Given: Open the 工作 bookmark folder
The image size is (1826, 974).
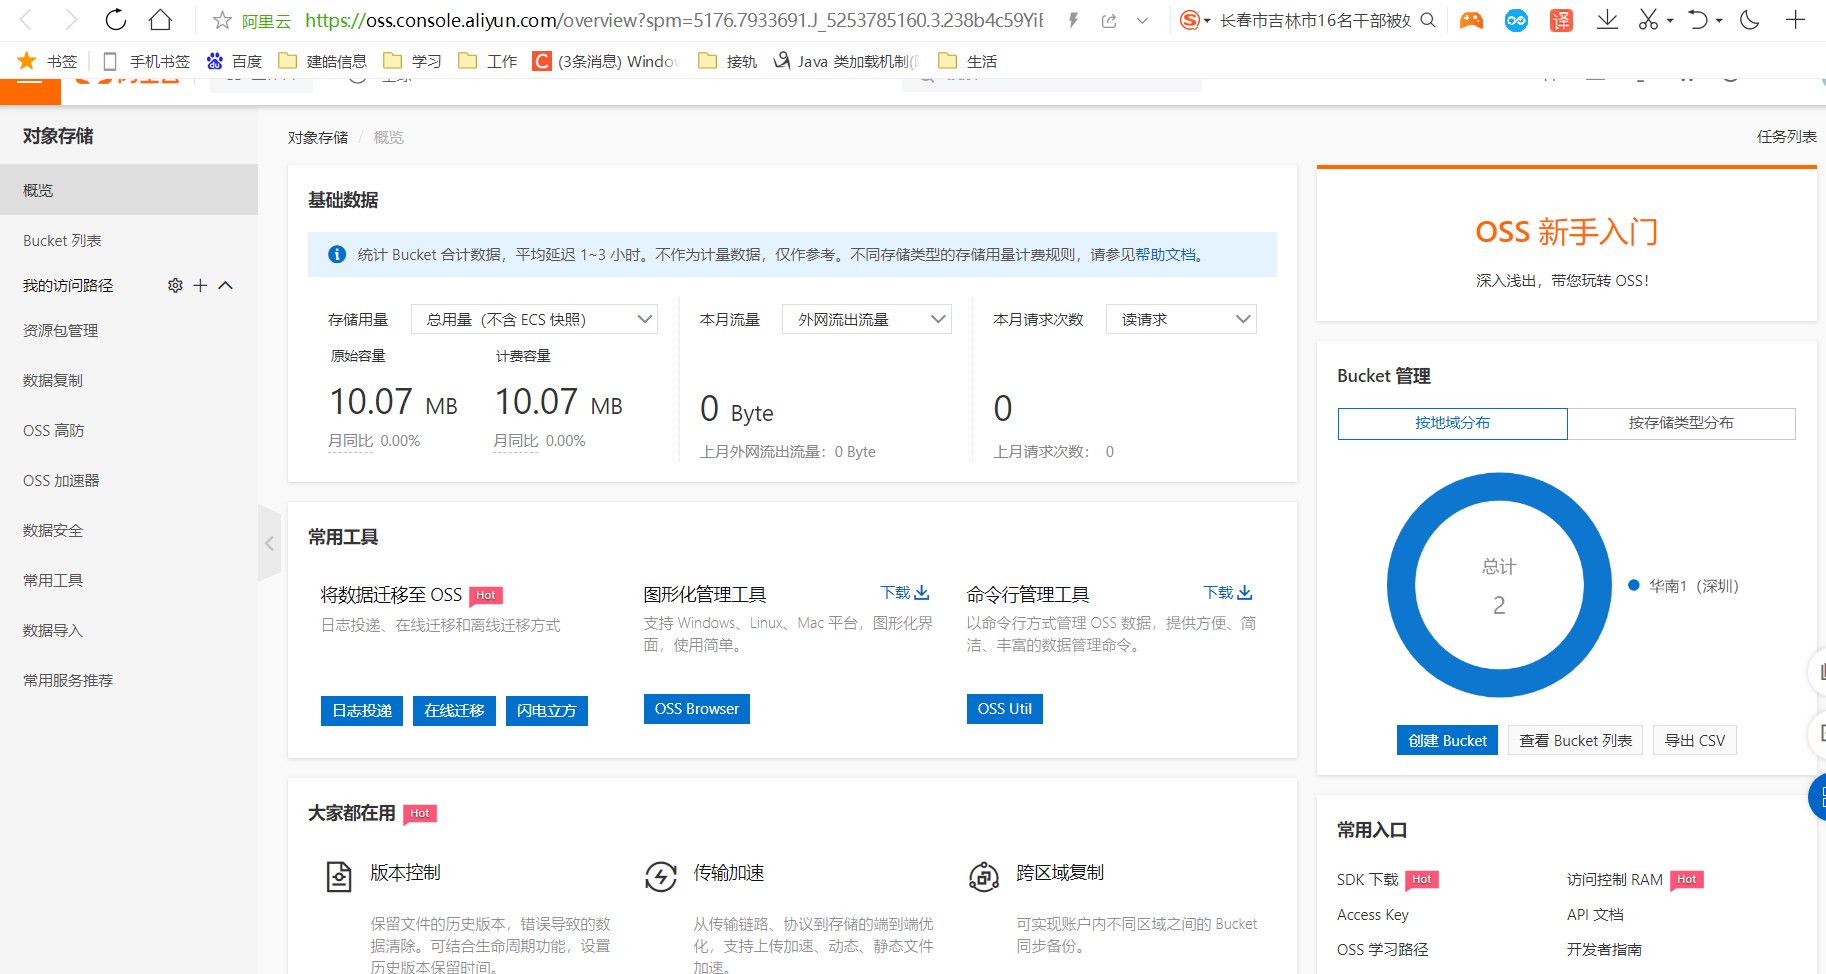Looking at the screenshot, I should (x=487, y=61).
